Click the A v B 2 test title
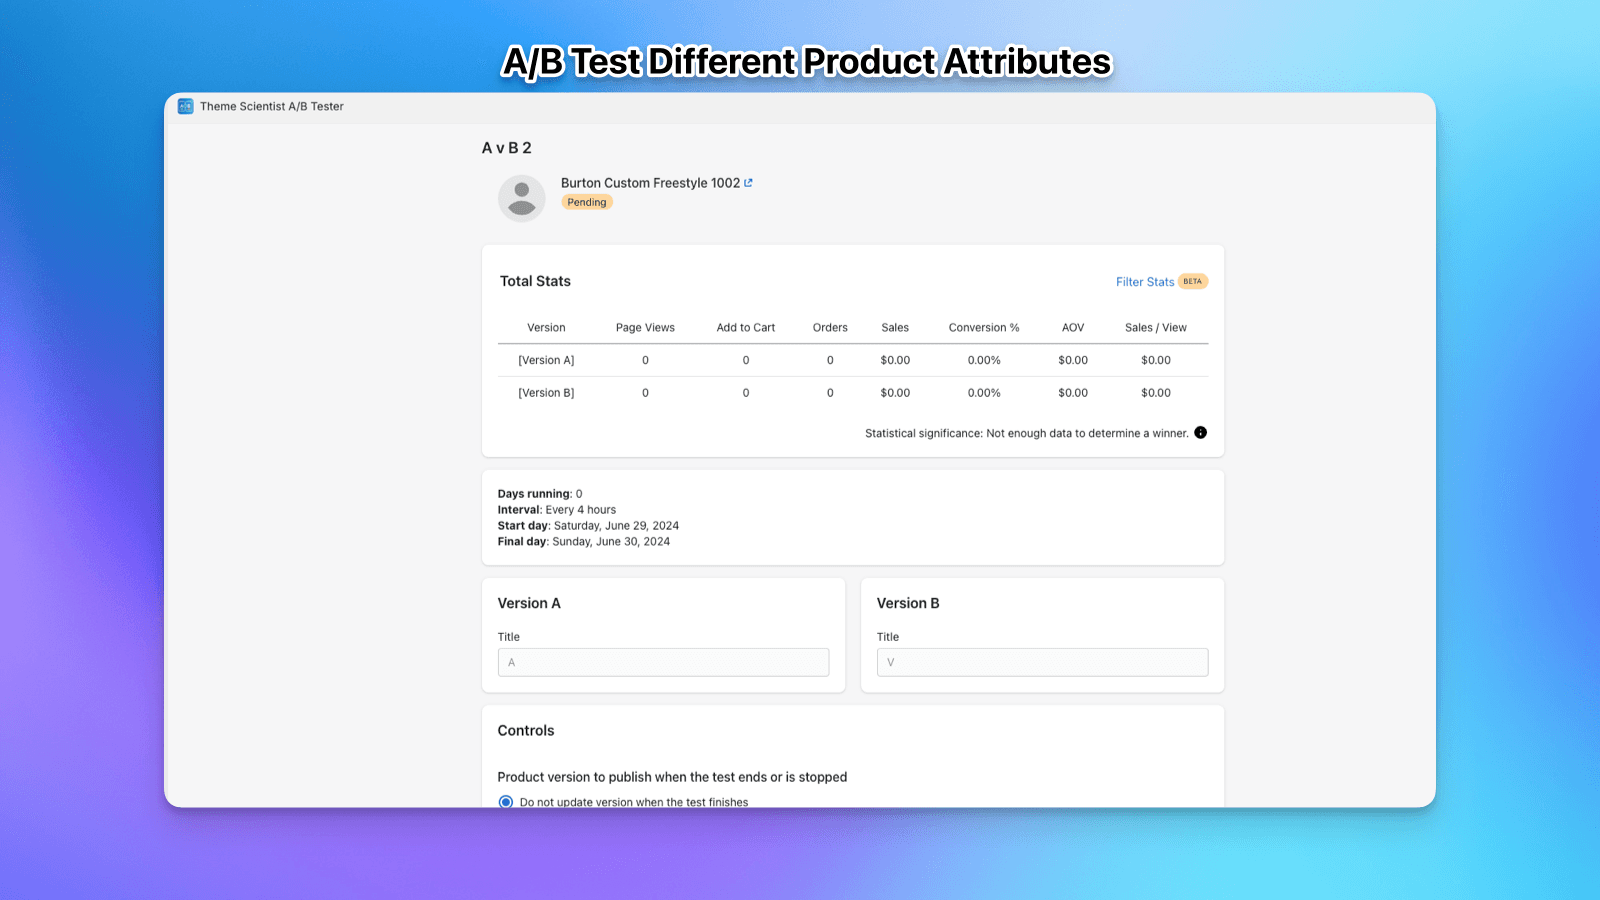The image size is (1600, 900). click(506, 147)
